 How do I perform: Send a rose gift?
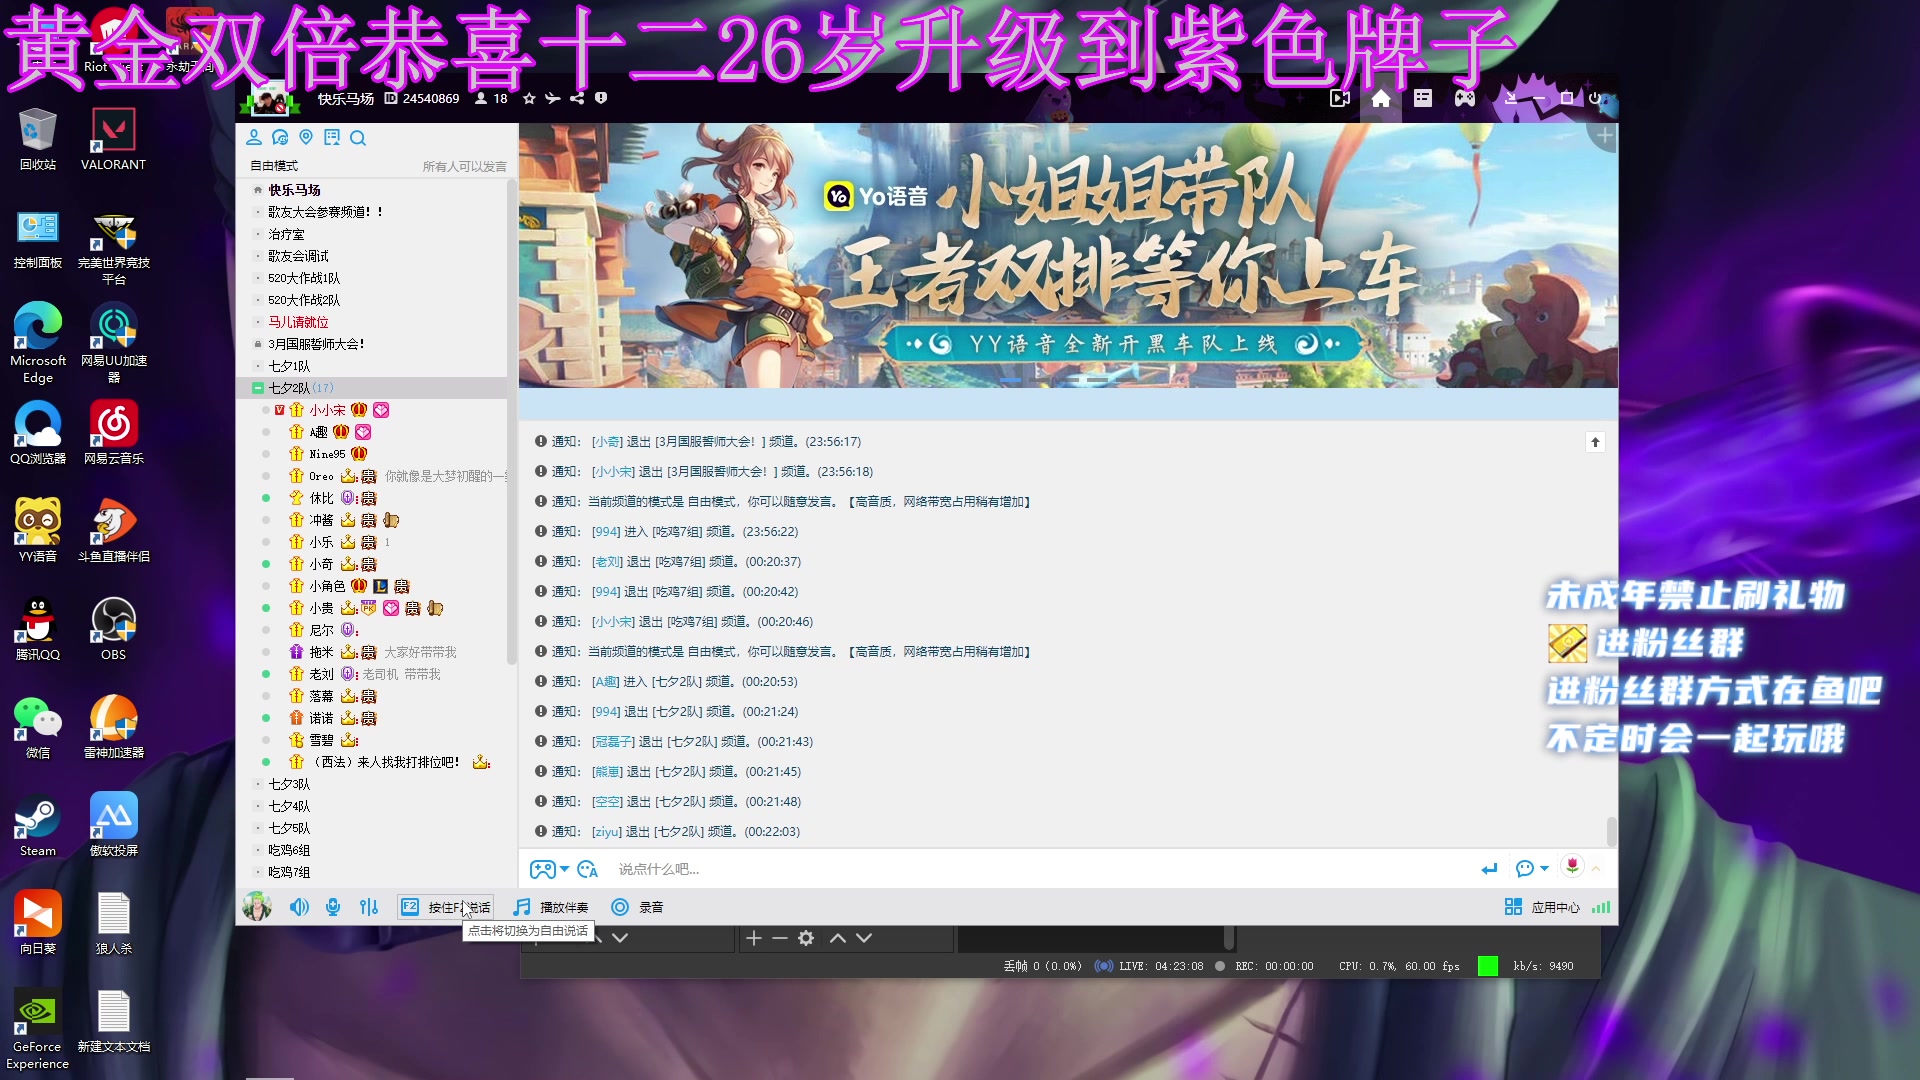pyautogui.click(x=1572, y=868)
